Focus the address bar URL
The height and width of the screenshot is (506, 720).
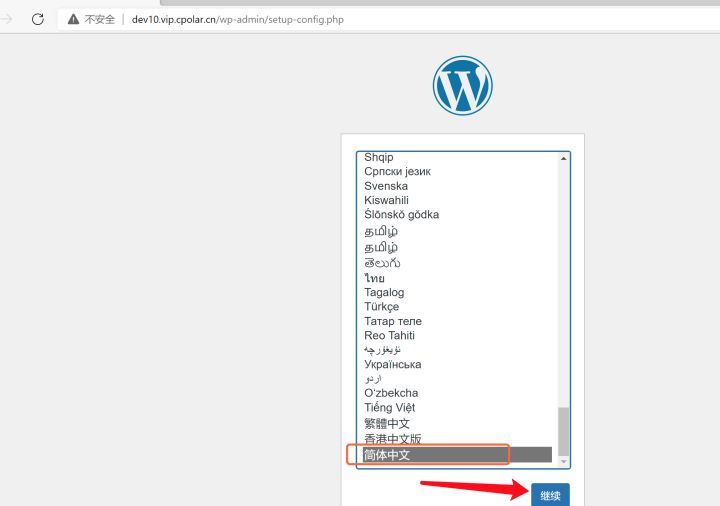tap(237, 19)
